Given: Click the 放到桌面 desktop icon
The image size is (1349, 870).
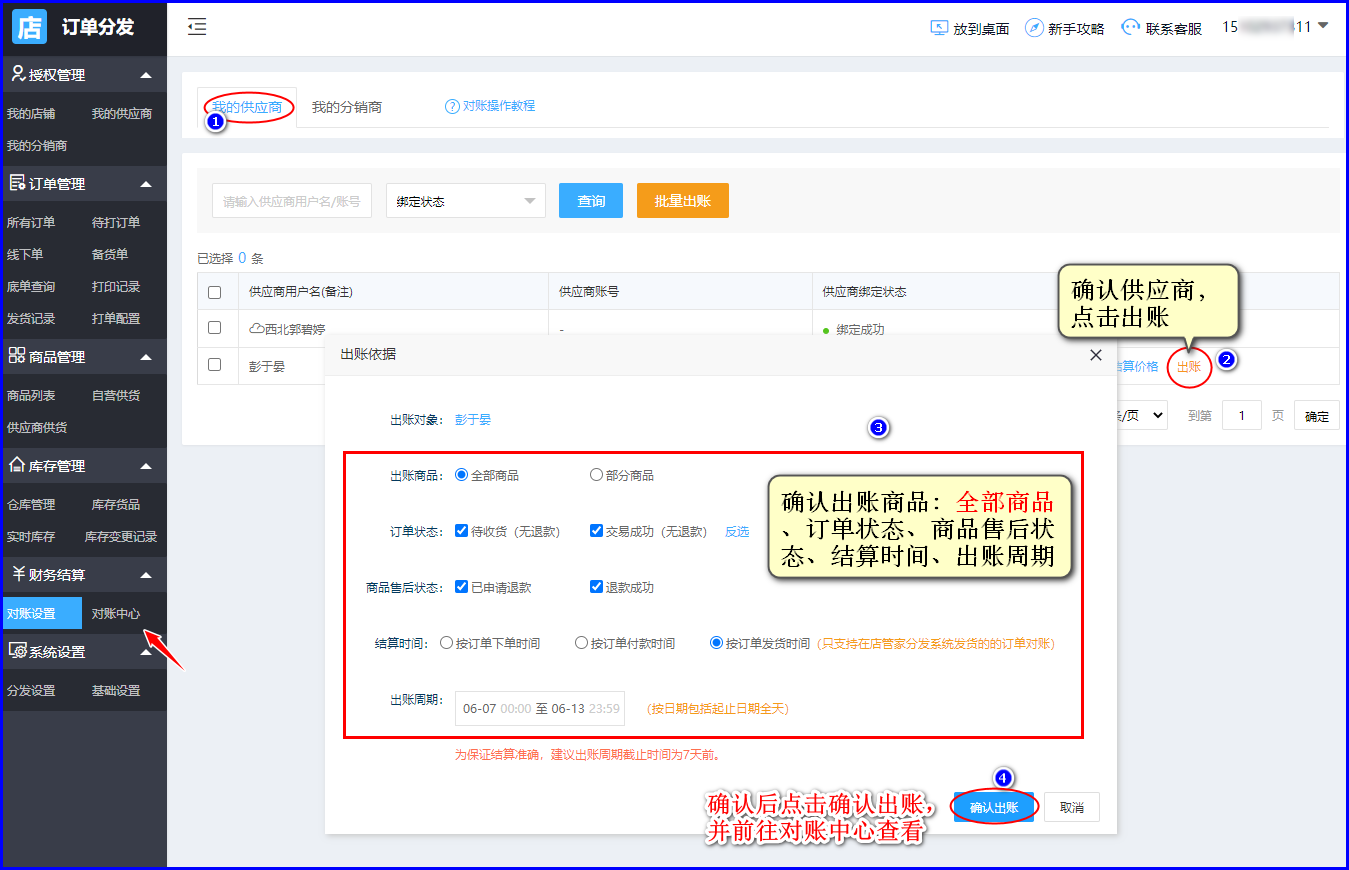Looking at the screenshot, I should [939, 28].
